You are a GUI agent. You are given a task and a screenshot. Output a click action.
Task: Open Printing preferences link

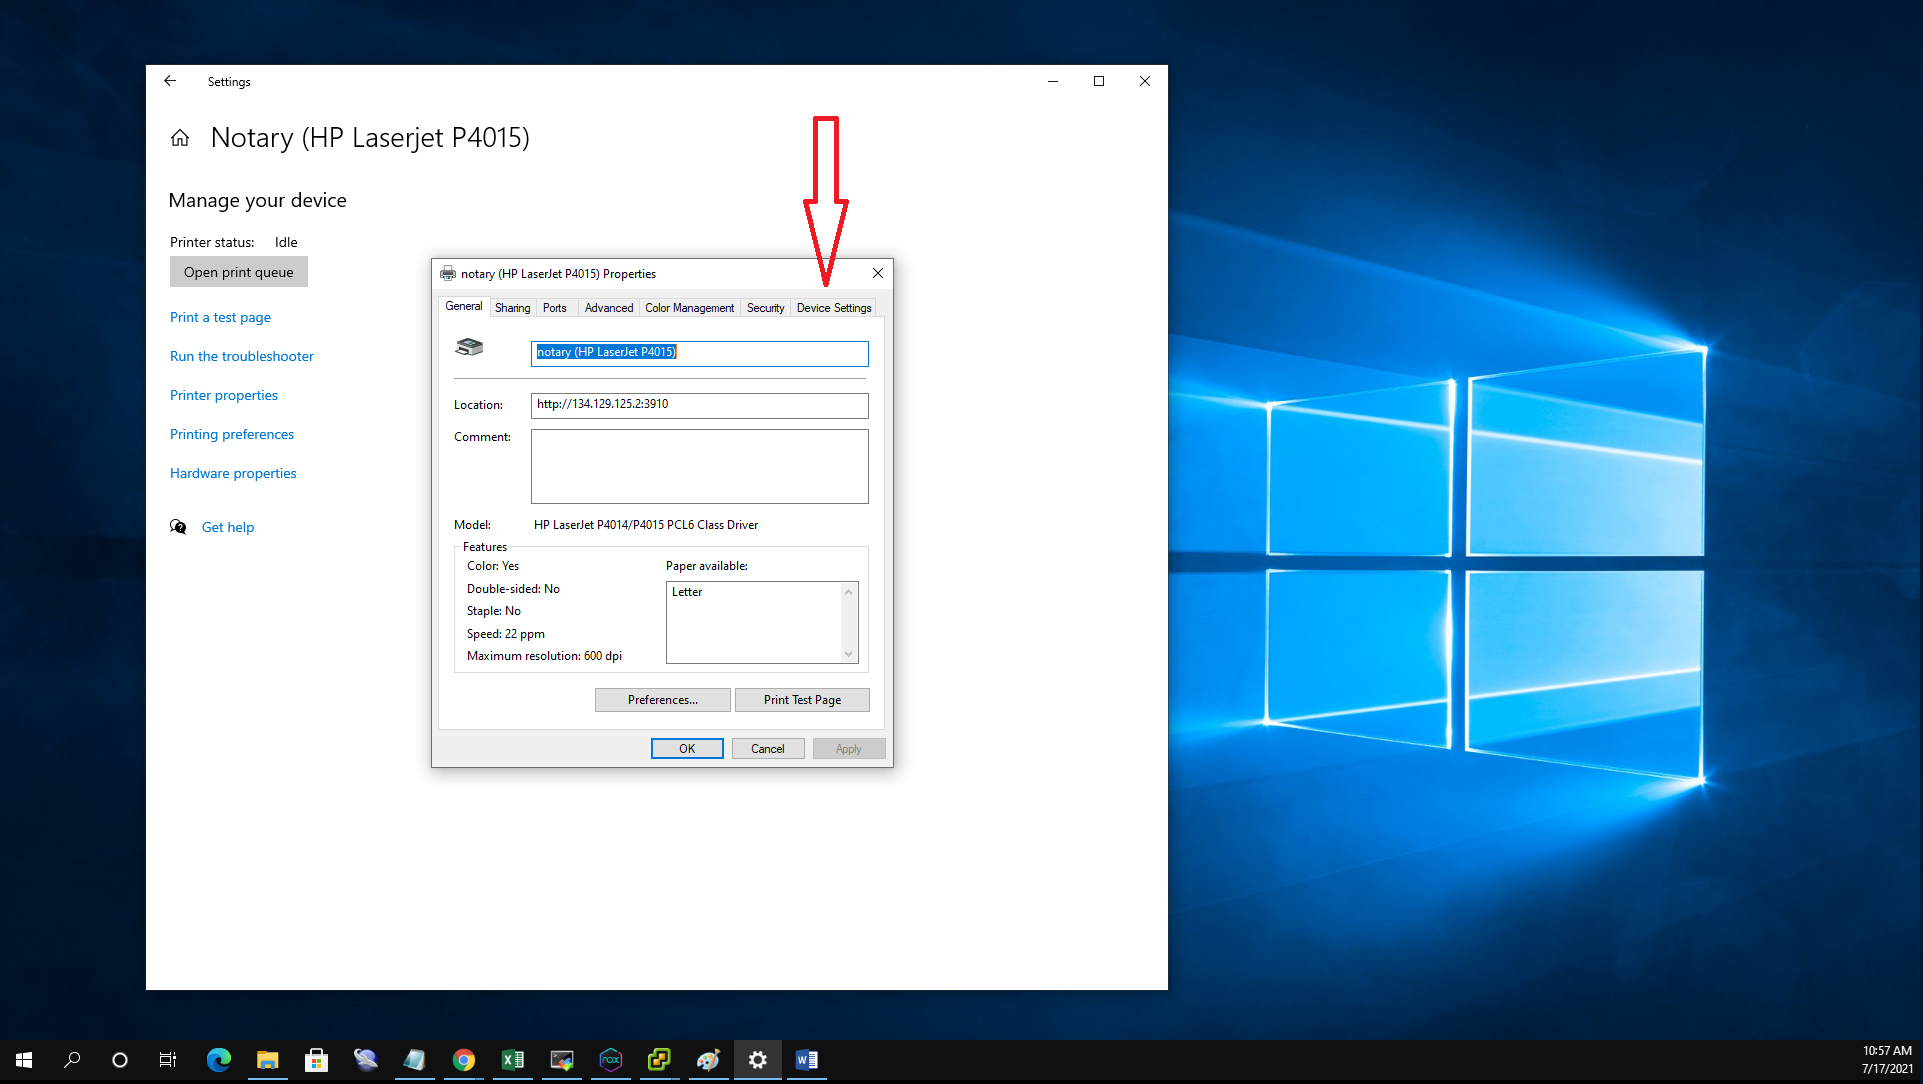pyautogui.click(x=232, y=434)
